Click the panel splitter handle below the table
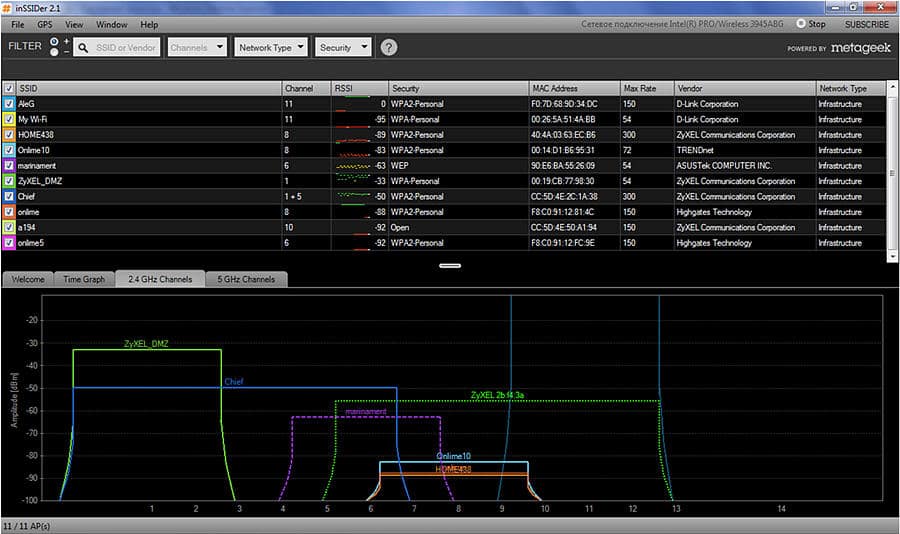This screenshot has width=900, height=534. (x=449, y=266)
